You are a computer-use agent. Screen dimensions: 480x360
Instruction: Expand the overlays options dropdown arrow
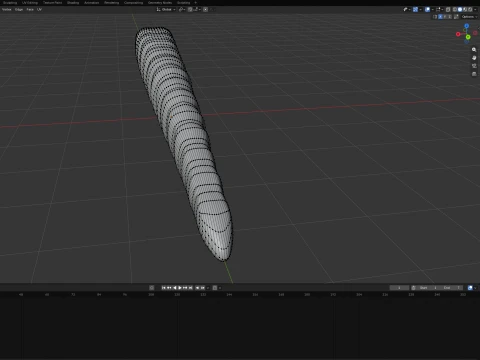(x=433, y=9)
